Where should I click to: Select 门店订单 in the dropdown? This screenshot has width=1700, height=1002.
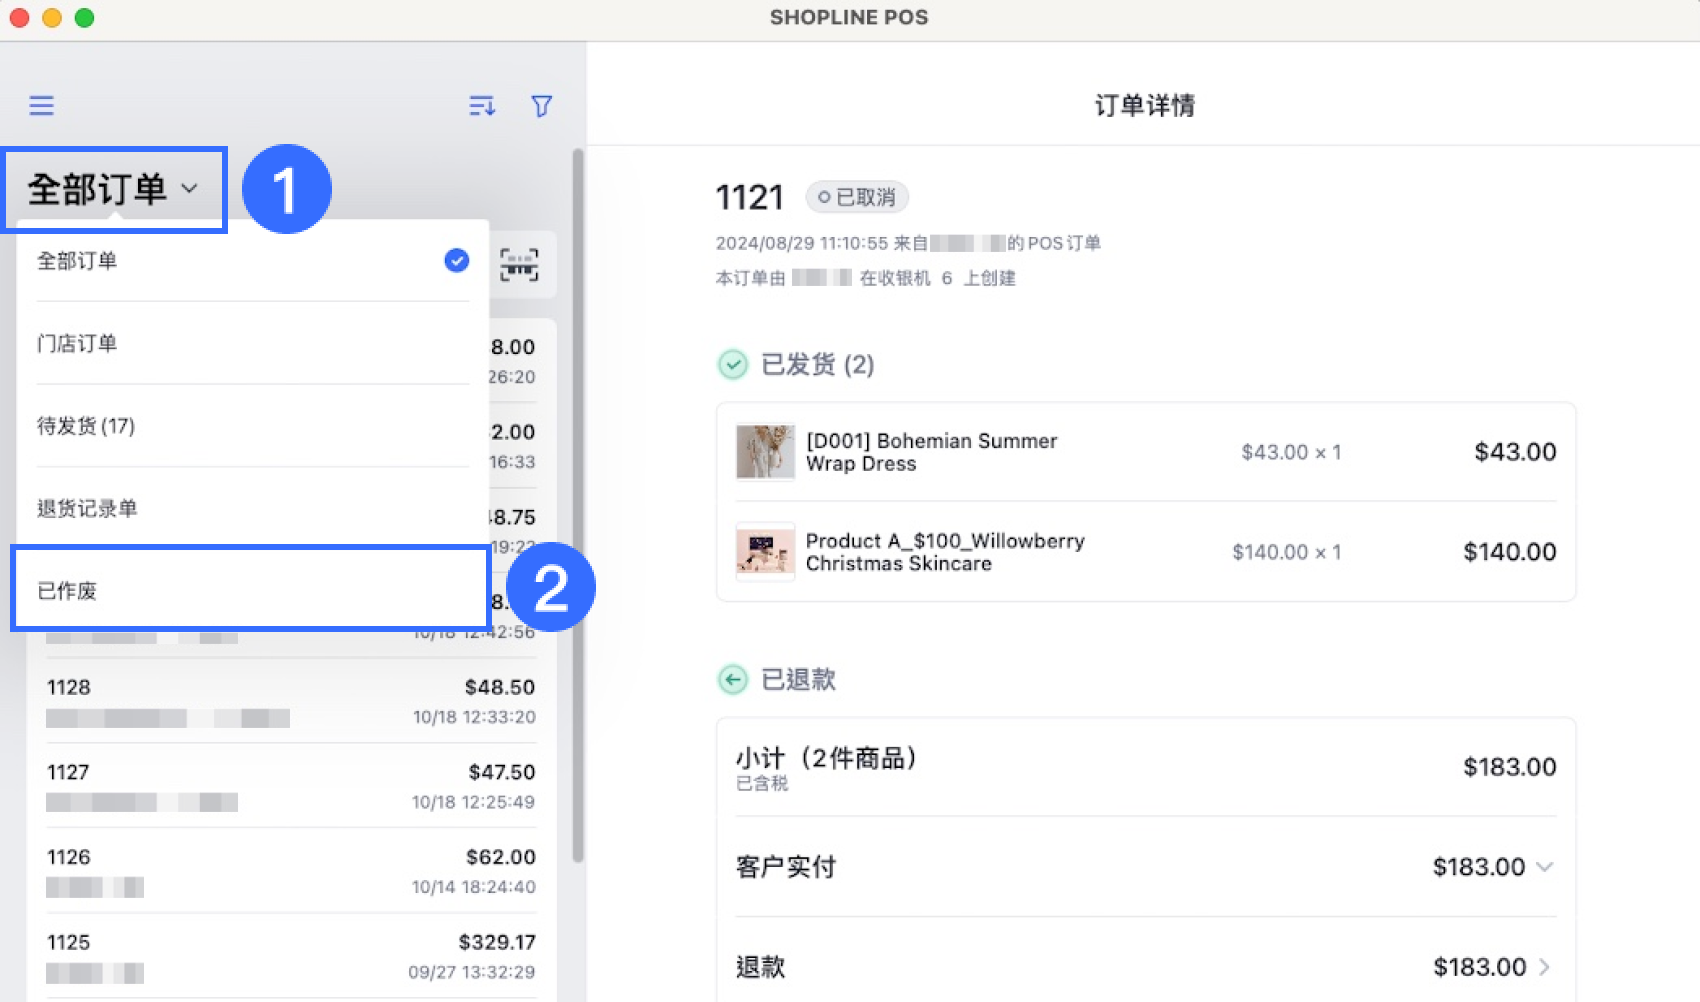pos(253,343)
